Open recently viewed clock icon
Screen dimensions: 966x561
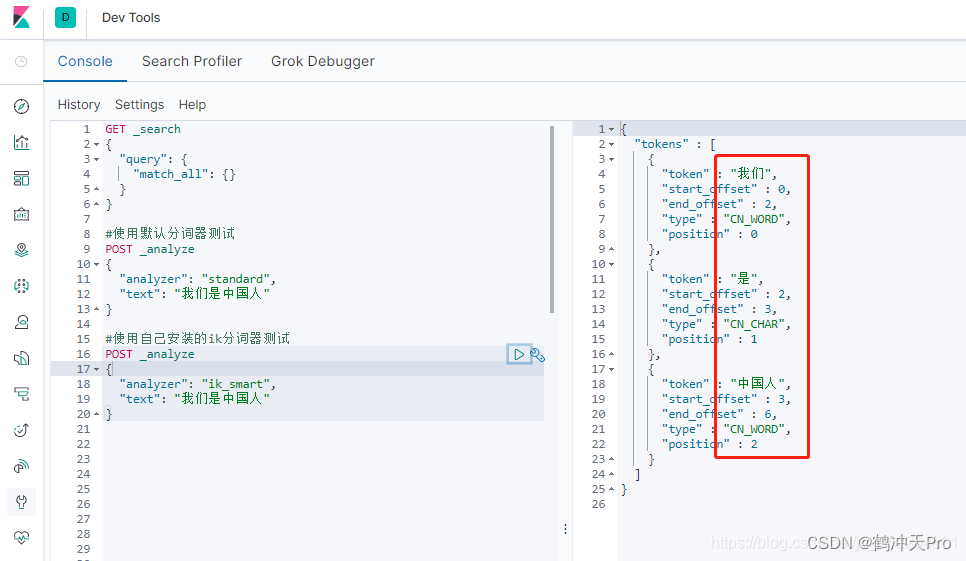click(21, 62)
